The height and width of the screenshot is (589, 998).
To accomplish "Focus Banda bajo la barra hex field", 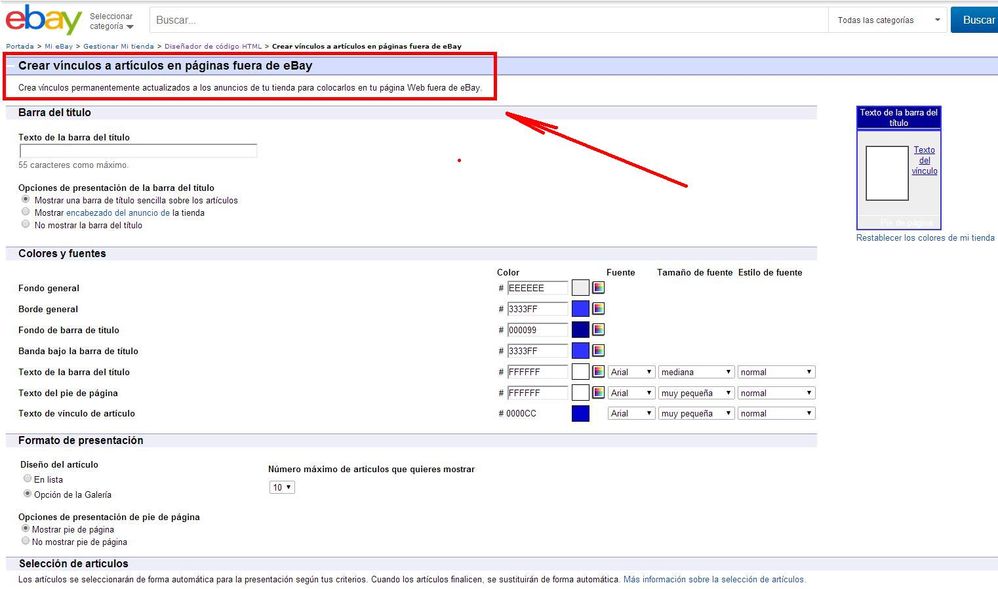I will (537, 351).
